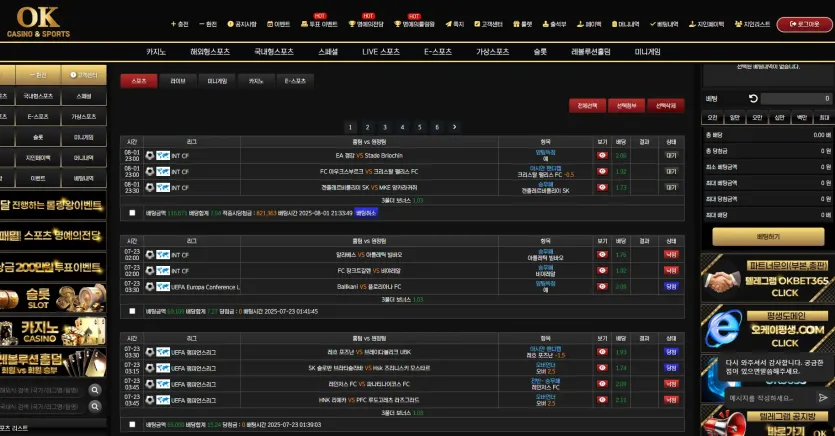Reset the bet slip amount icon
Screen dimensions: 835x436
(x=753, y=98)
